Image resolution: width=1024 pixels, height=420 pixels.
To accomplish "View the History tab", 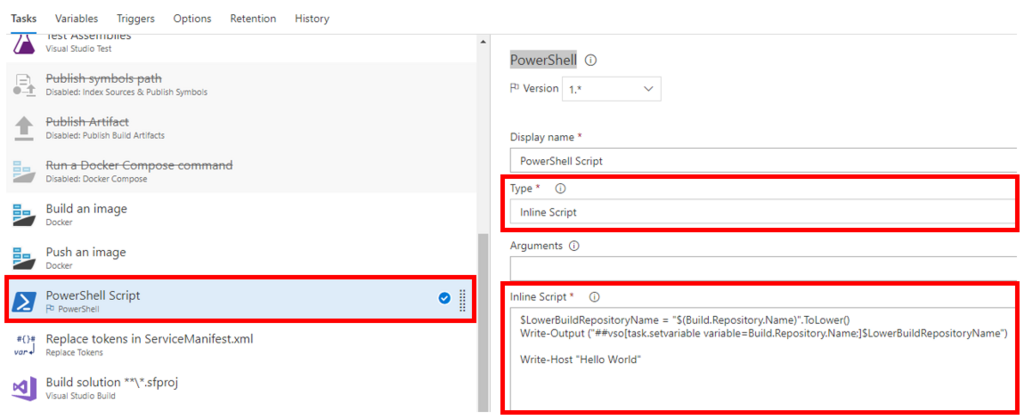I will point(312,18).
